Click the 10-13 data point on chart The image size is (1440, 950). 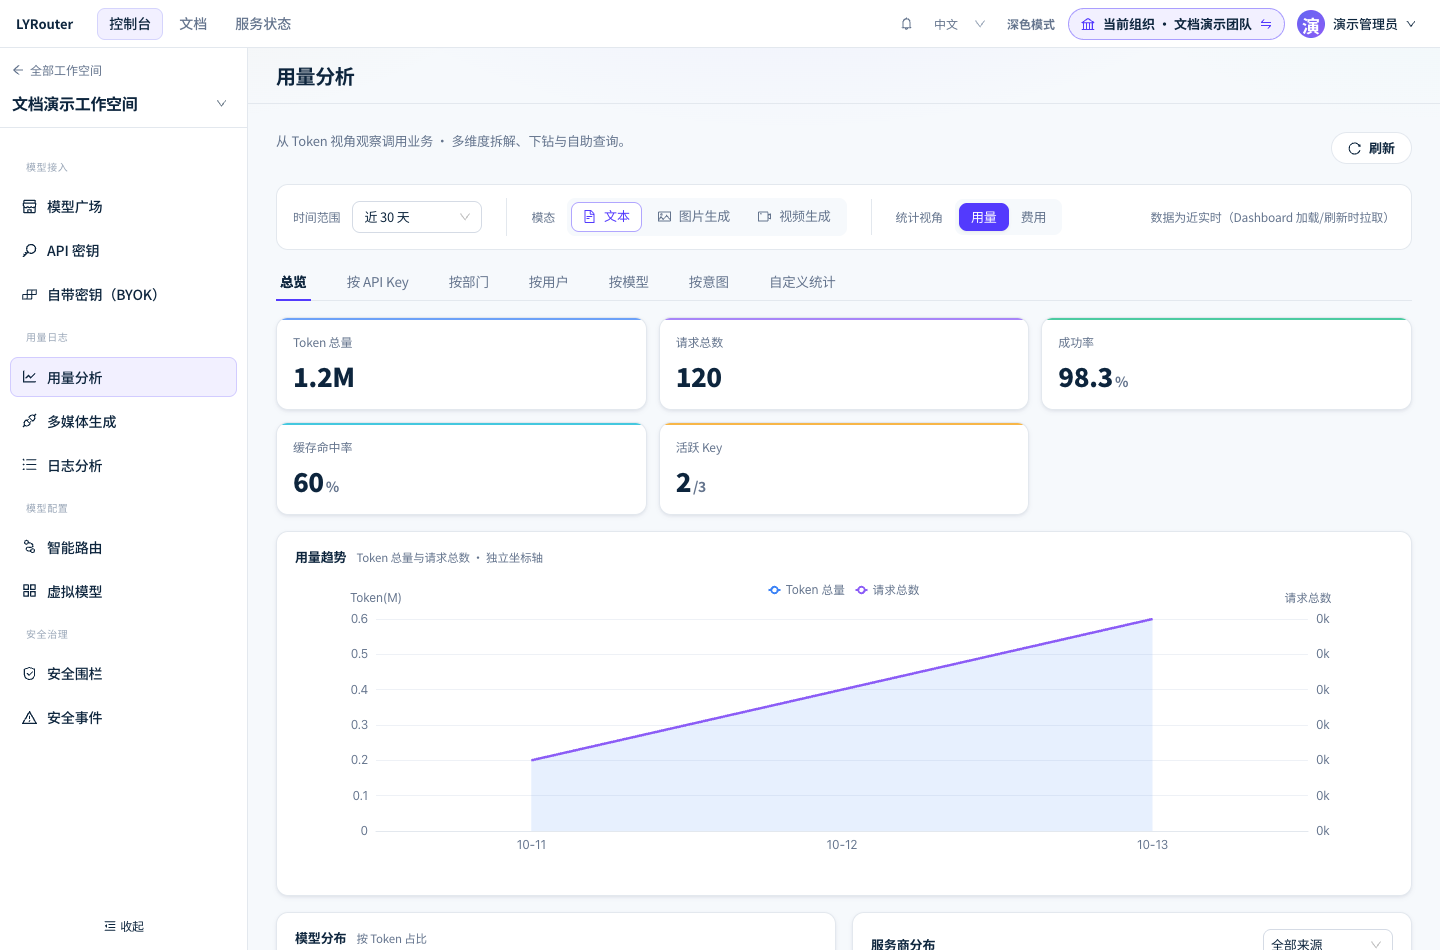click(1152, 620)
